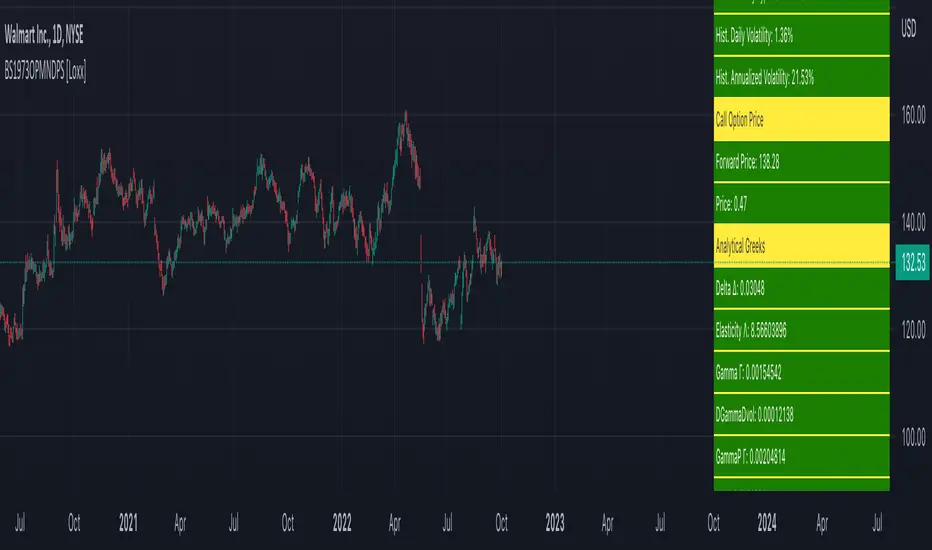This screenshot has width=932, height=550.
Task: Click the 2021 label on time axis
Action: pos(130,521)
